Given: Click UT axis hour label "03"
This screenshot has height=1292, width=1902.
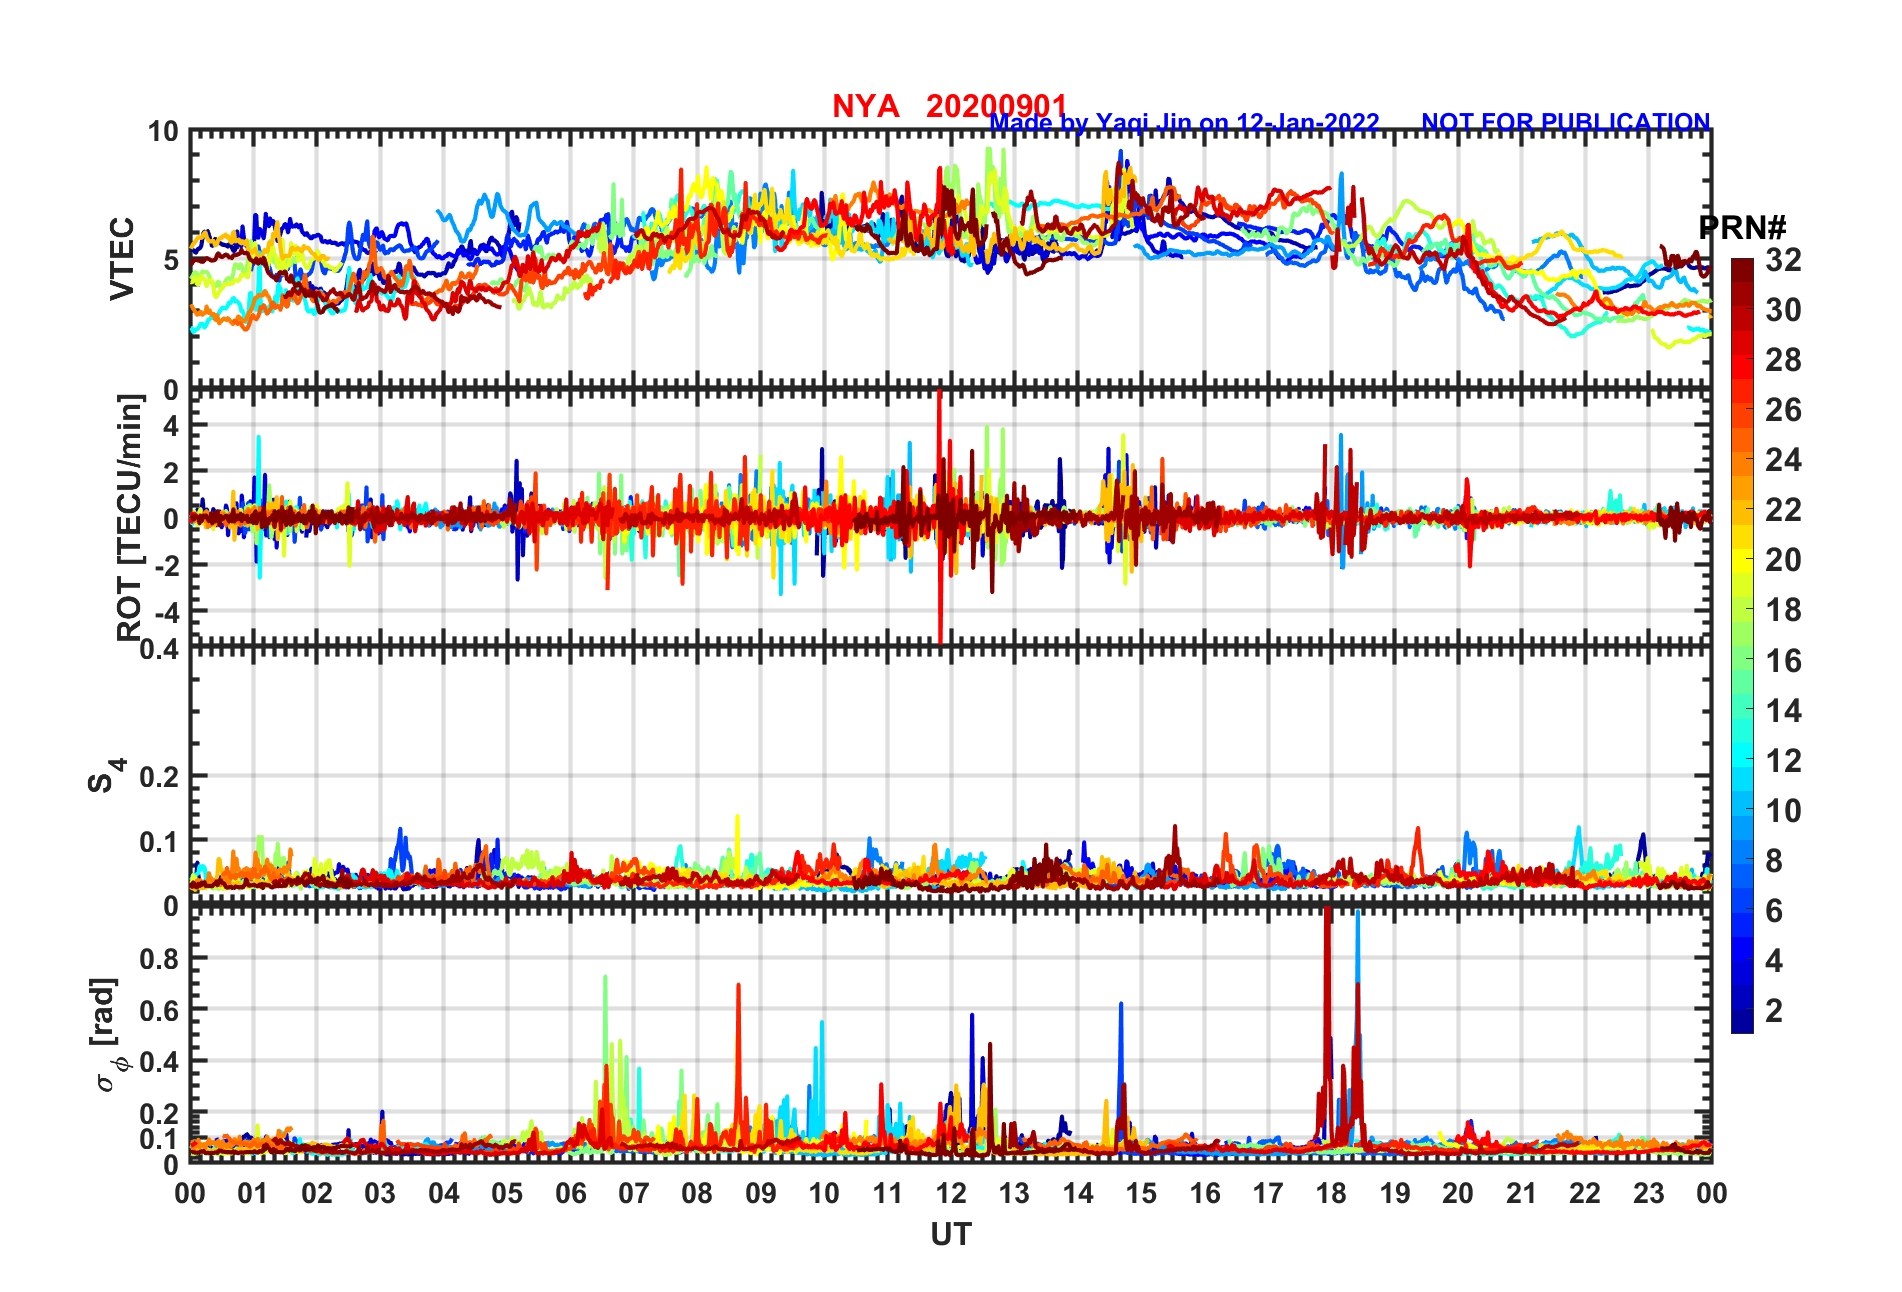Looking at the screenshot, I should (380, 1194).
